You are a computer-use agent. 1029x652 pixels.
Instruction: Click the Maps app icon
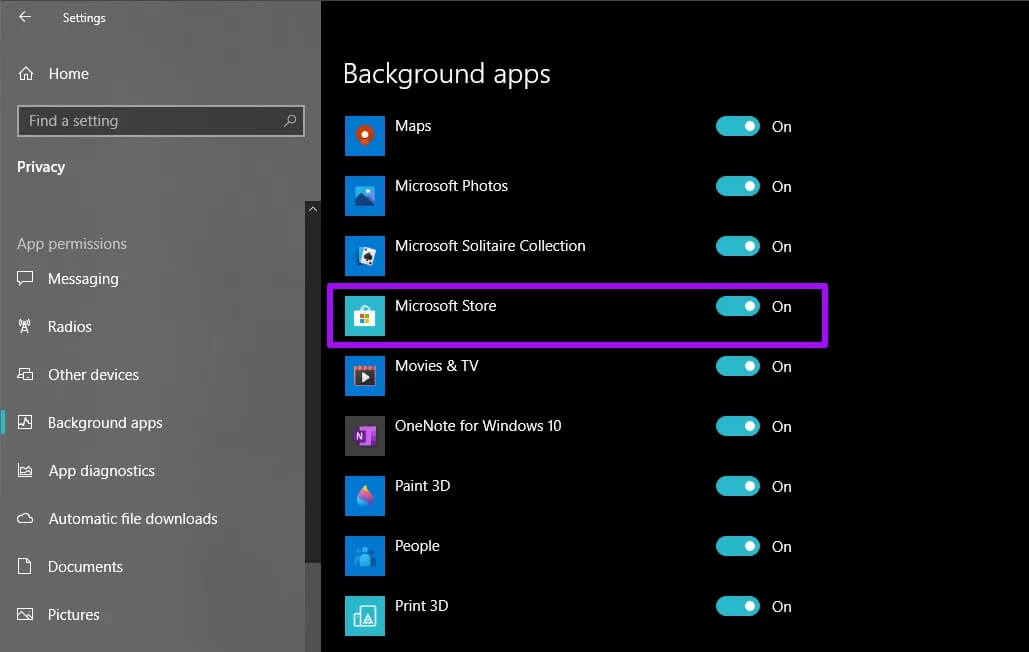[x=364, y=136]
